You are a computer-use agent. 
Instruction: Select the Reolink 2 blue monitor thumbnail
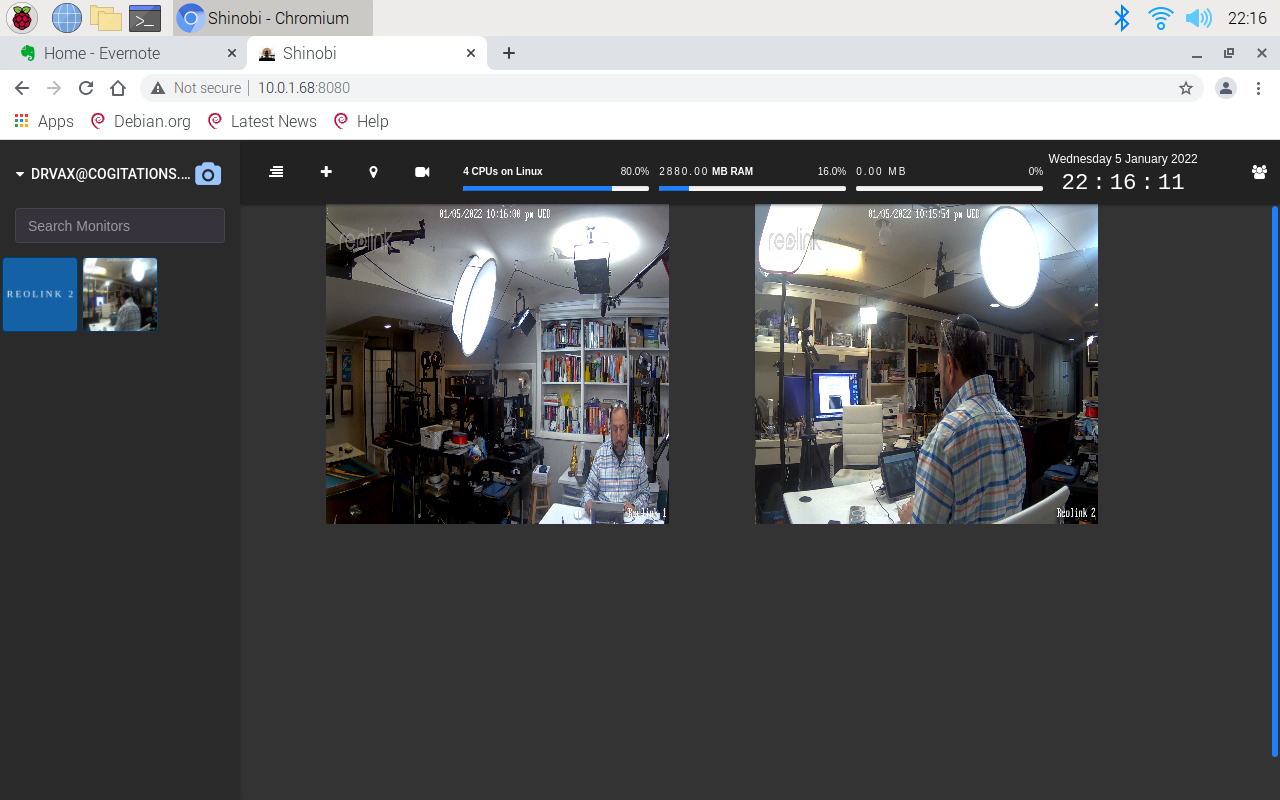[40, 294]
